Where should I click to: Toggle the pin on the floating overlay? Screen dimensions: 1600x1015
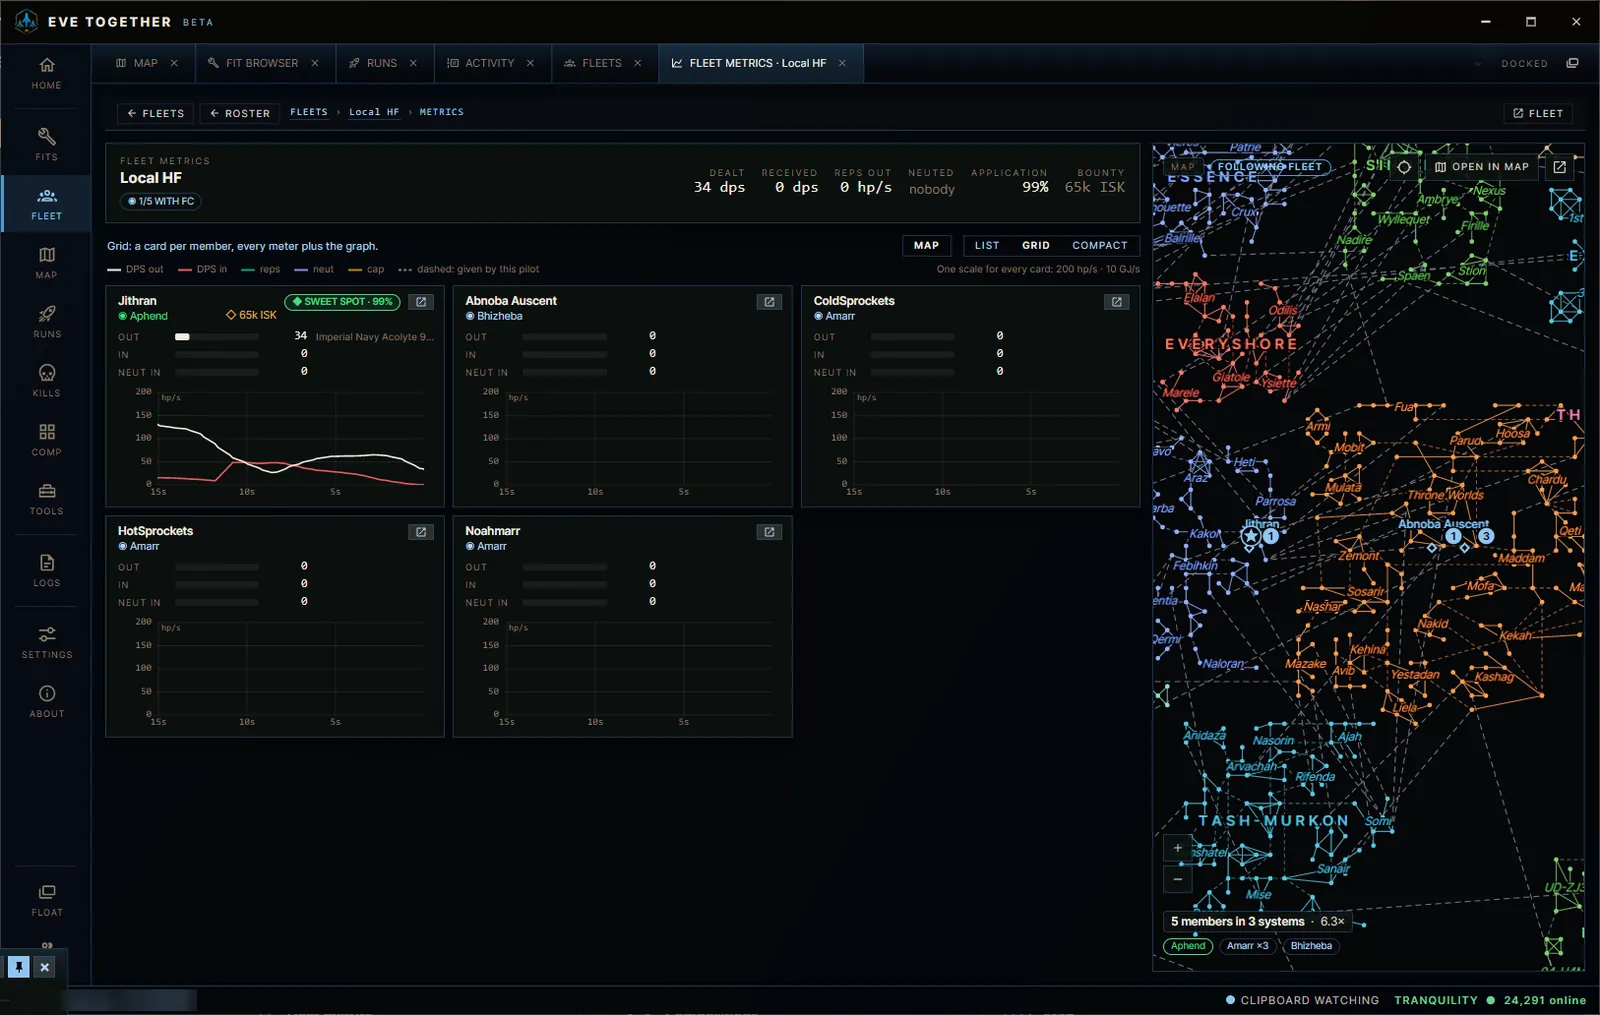pos(19,967)
